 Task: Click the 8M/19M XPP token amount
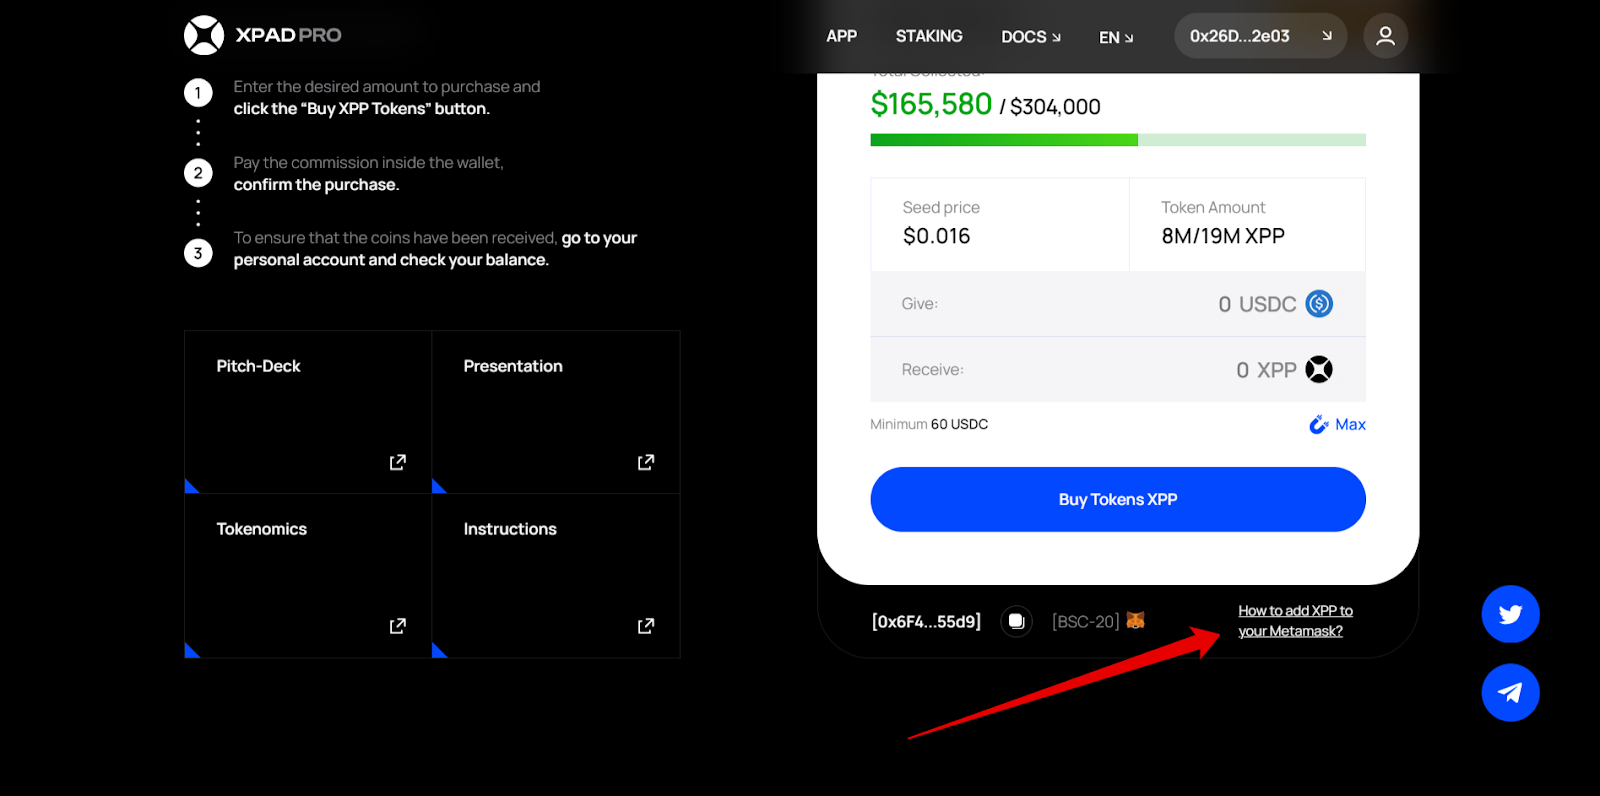point(1223,236)
